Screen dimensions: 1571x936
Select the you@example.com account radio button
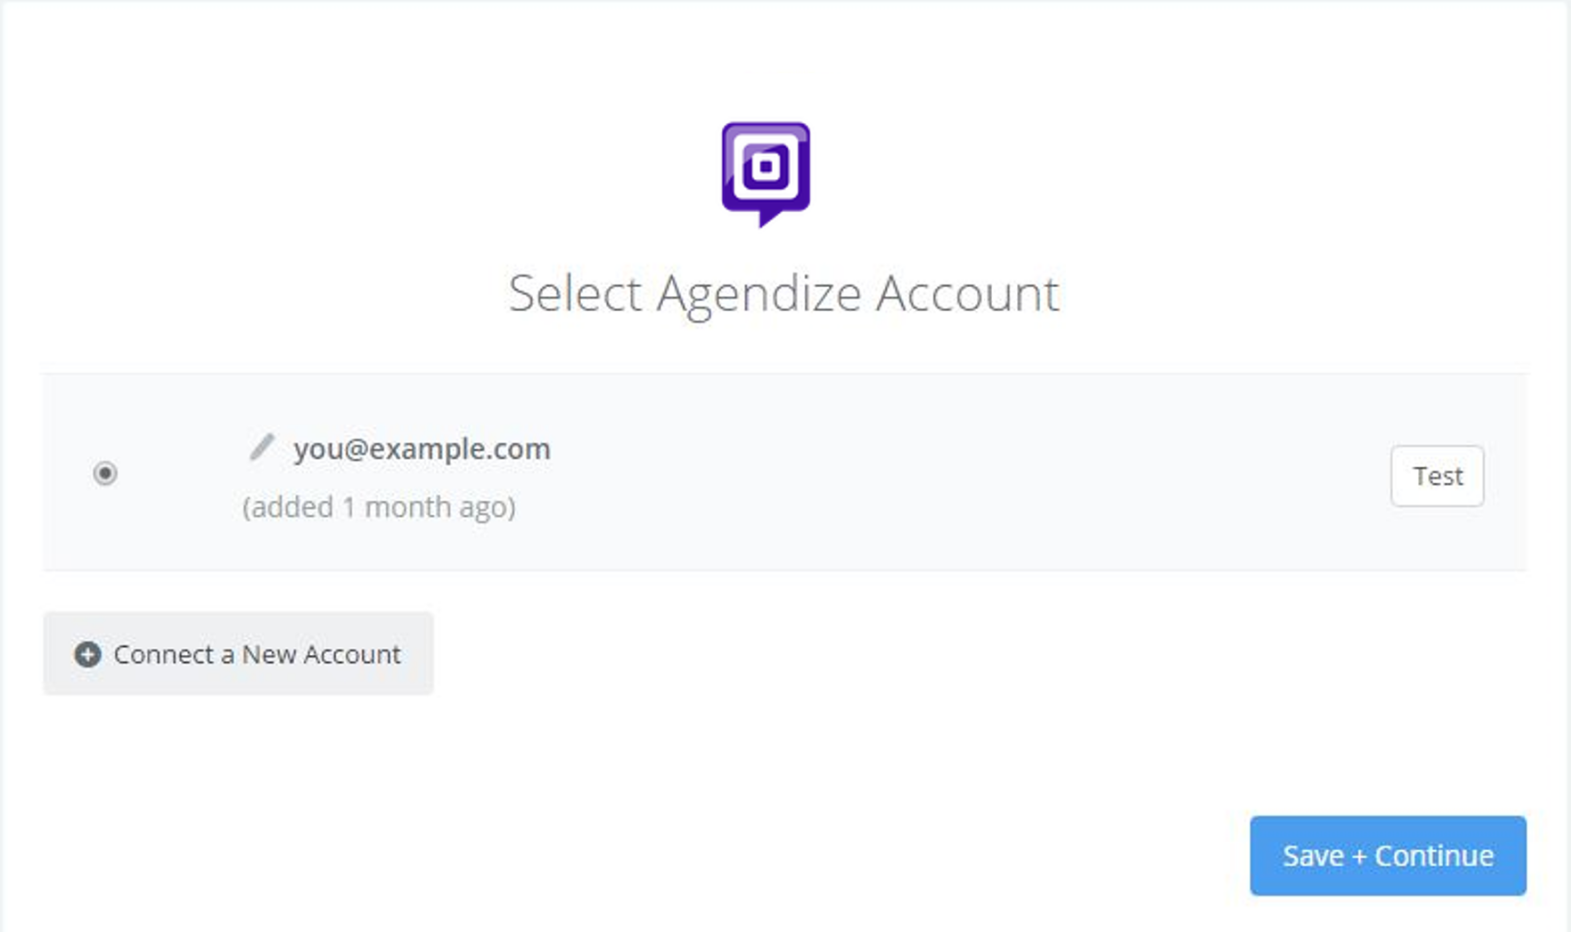[x=105, y=472]
